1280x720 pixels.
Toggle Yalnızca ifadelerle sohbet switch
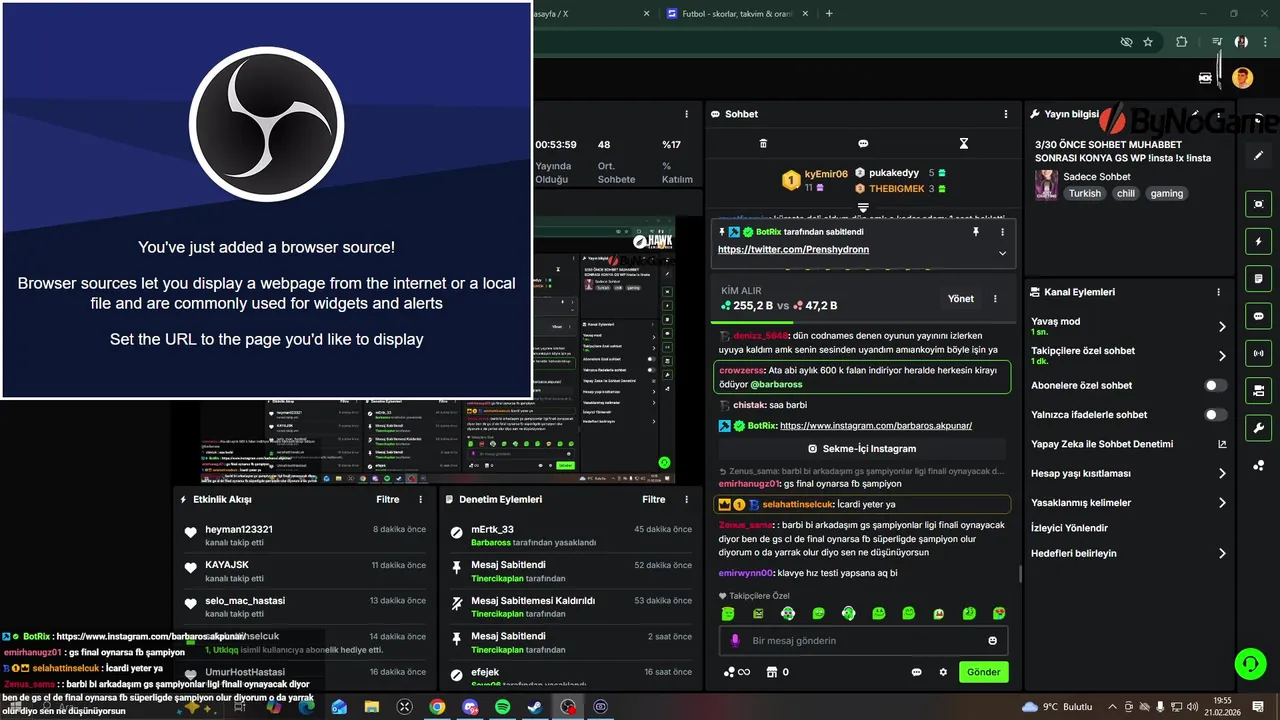[x=1215, y=414]
